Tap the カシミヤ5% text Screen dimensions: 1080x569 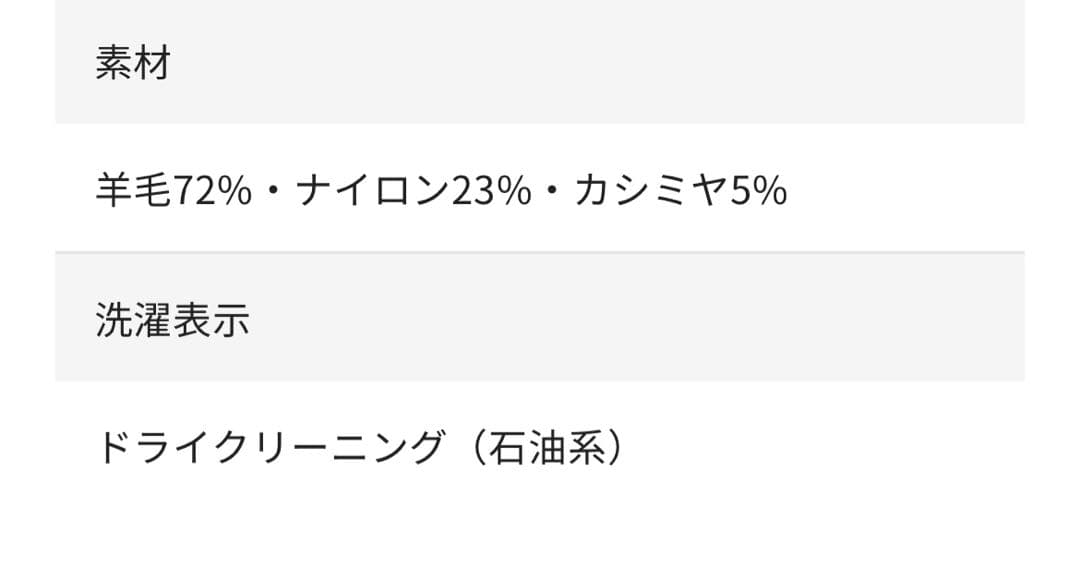point(680,190)
